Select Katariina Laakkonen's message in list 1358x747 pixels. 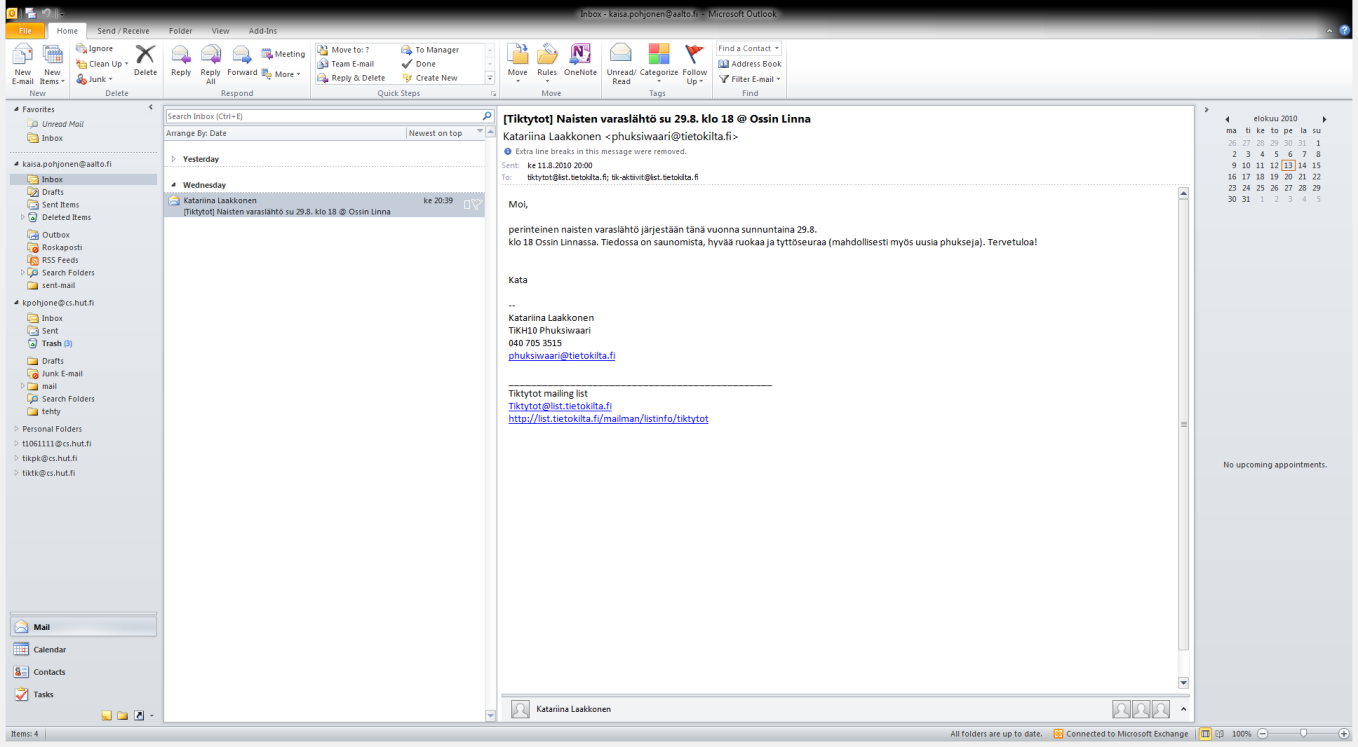click(x=324, y=206)
